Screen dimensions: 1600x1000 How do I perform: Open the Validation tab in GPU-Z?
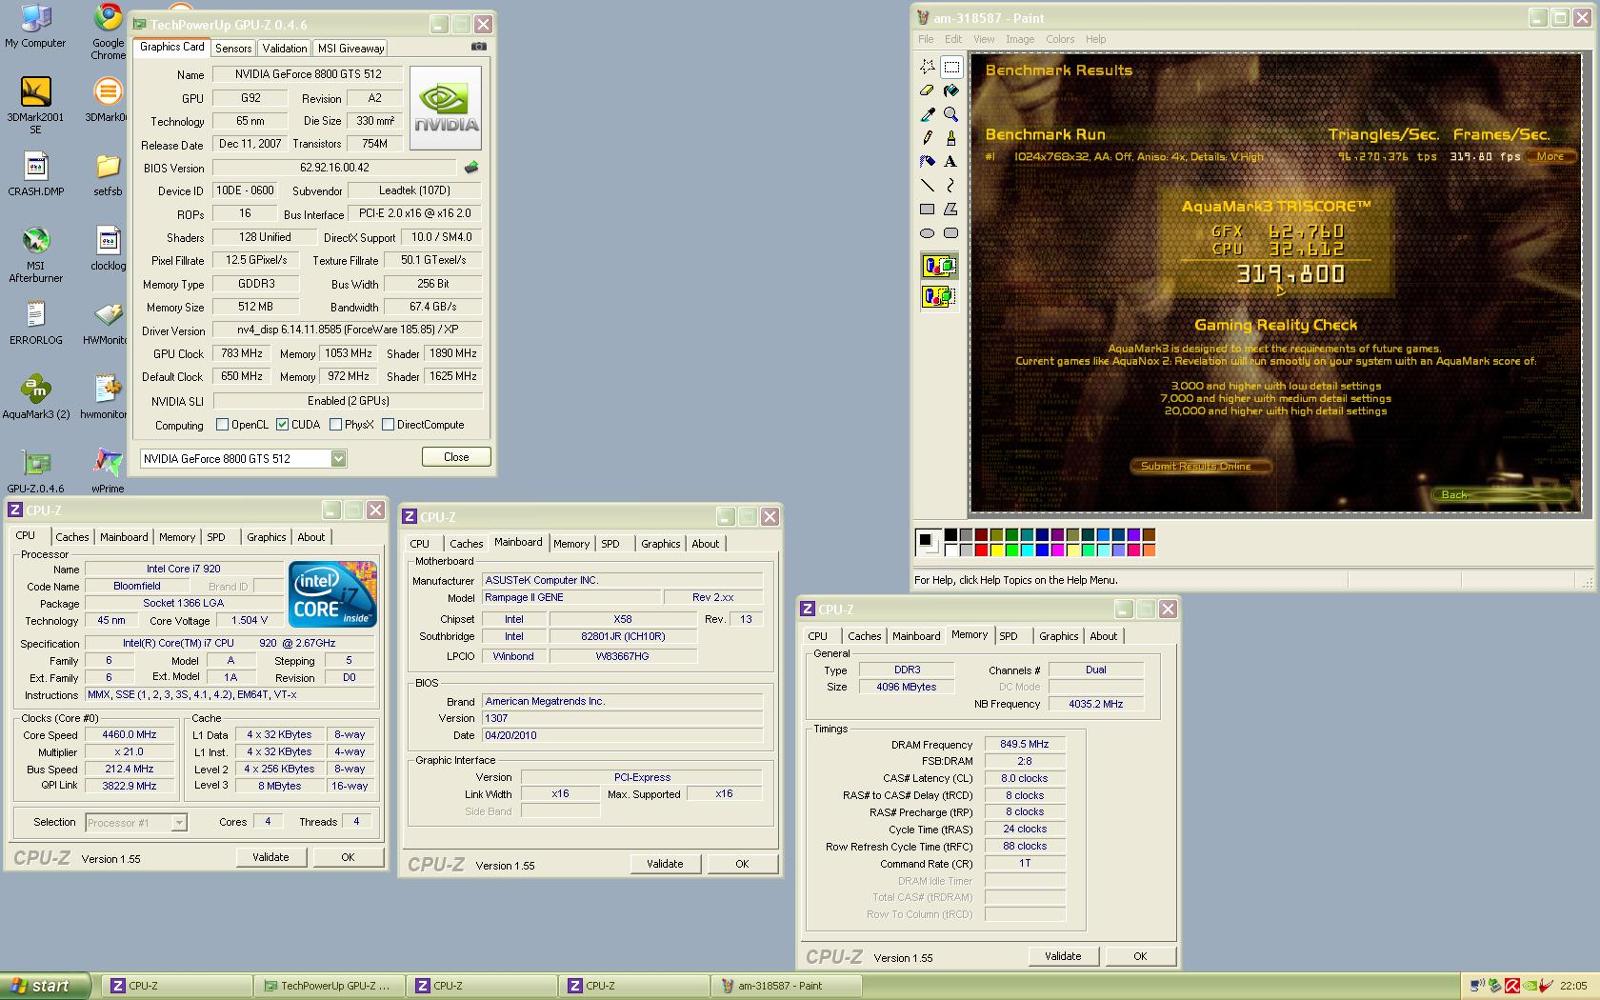(285, 48)
